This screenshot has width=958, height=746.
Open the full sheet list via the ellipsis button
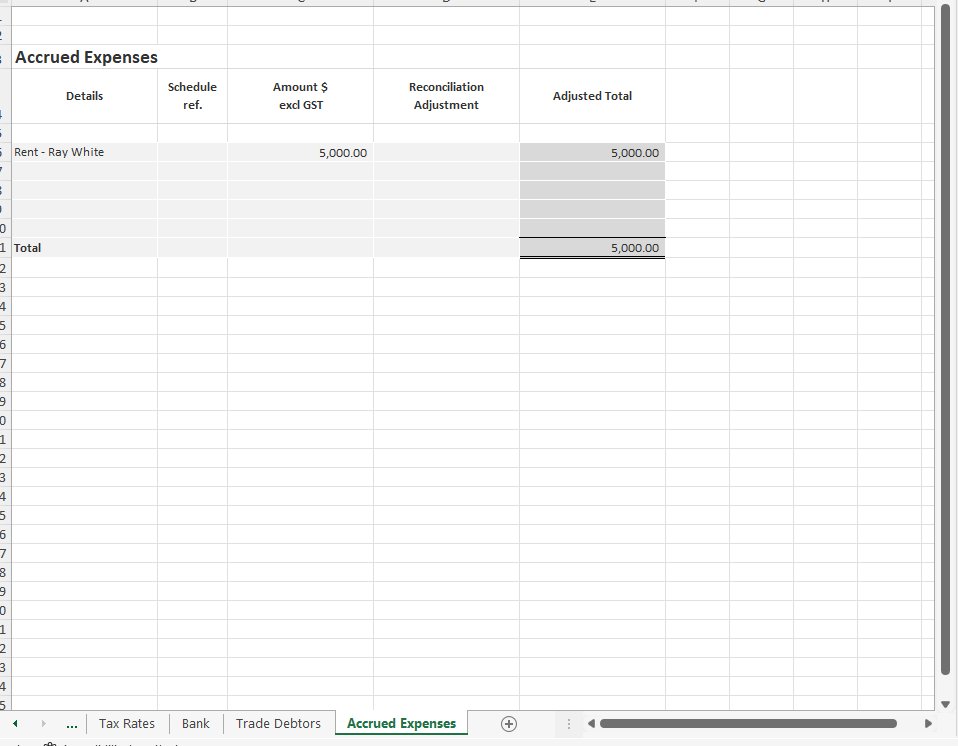coord(71,723)
